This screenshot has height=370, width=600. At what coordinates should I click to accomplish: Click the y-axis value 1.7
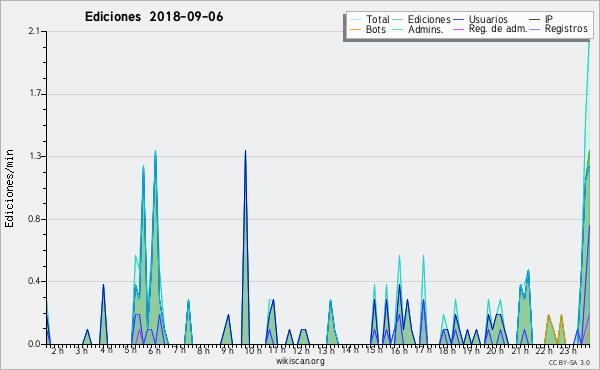[34, 94]
